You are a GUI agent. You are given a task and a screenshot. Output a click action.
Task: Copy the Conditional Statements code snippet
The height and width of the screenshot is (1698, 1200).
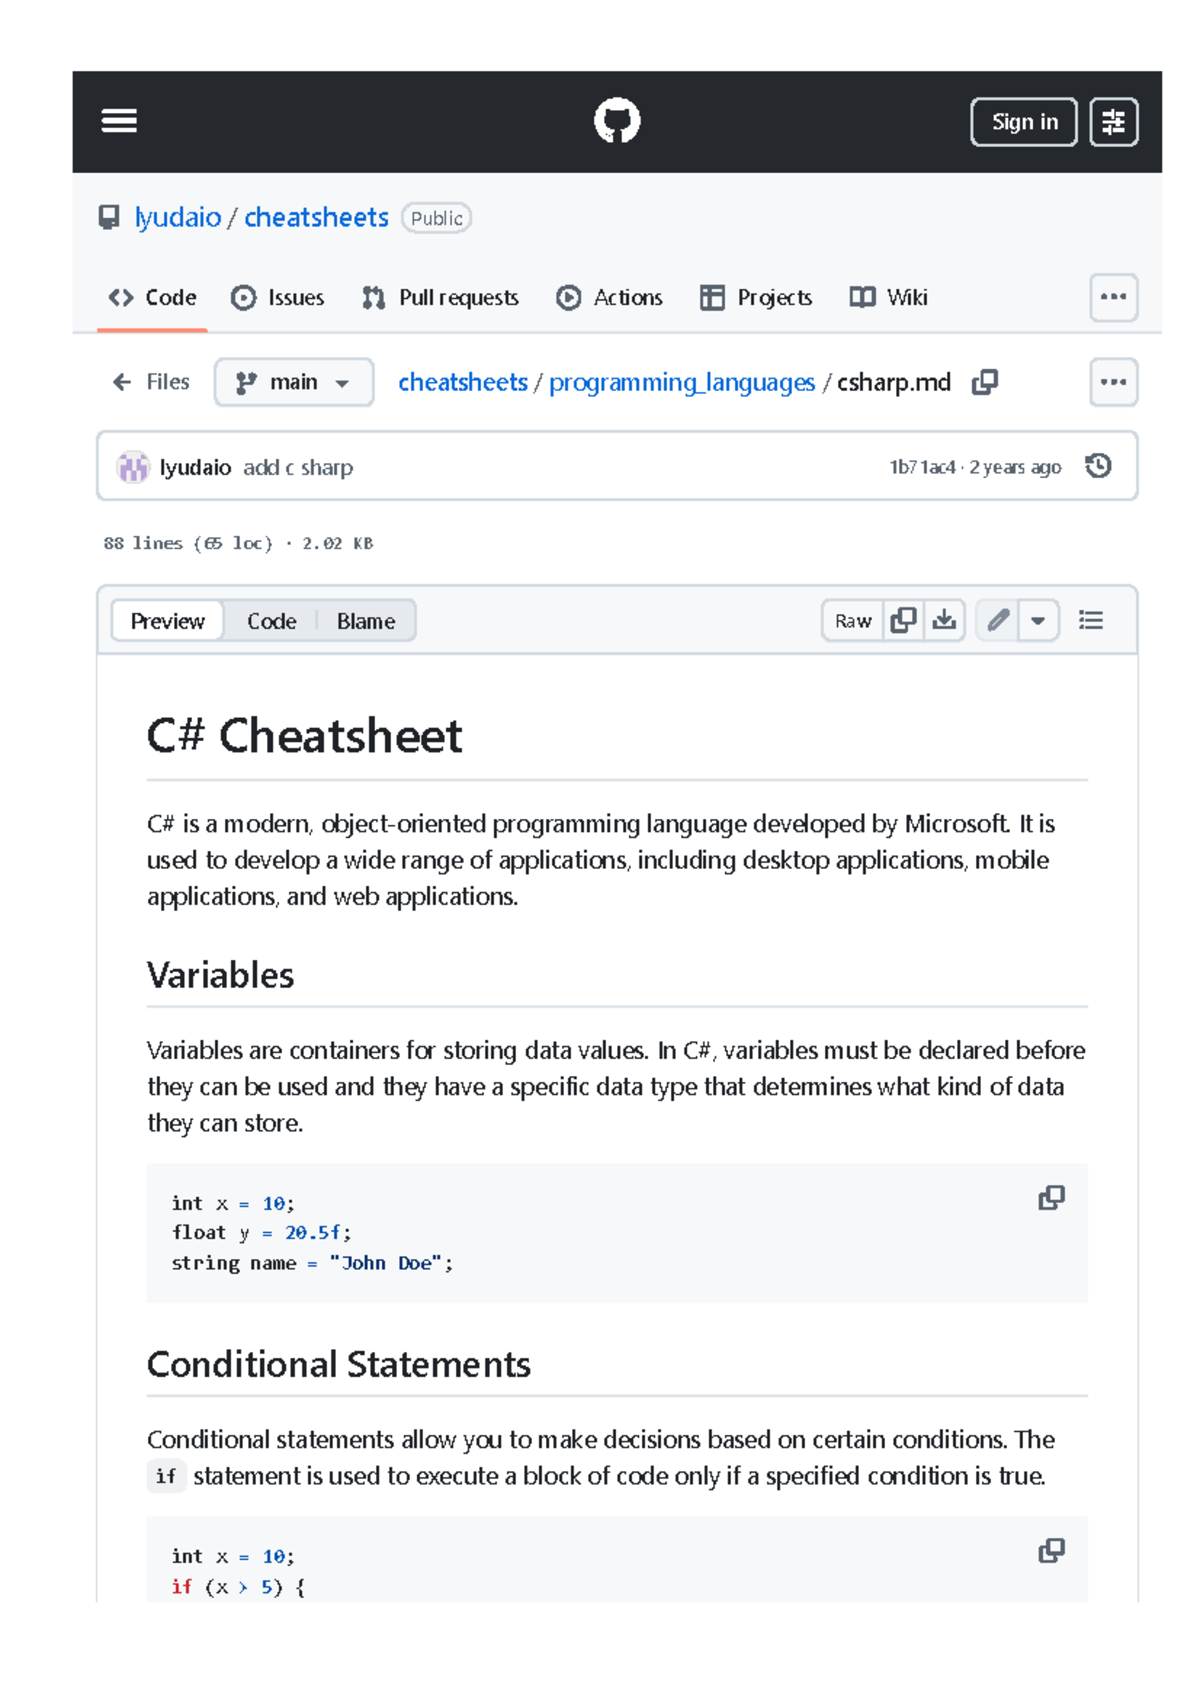point(1051,1551)
